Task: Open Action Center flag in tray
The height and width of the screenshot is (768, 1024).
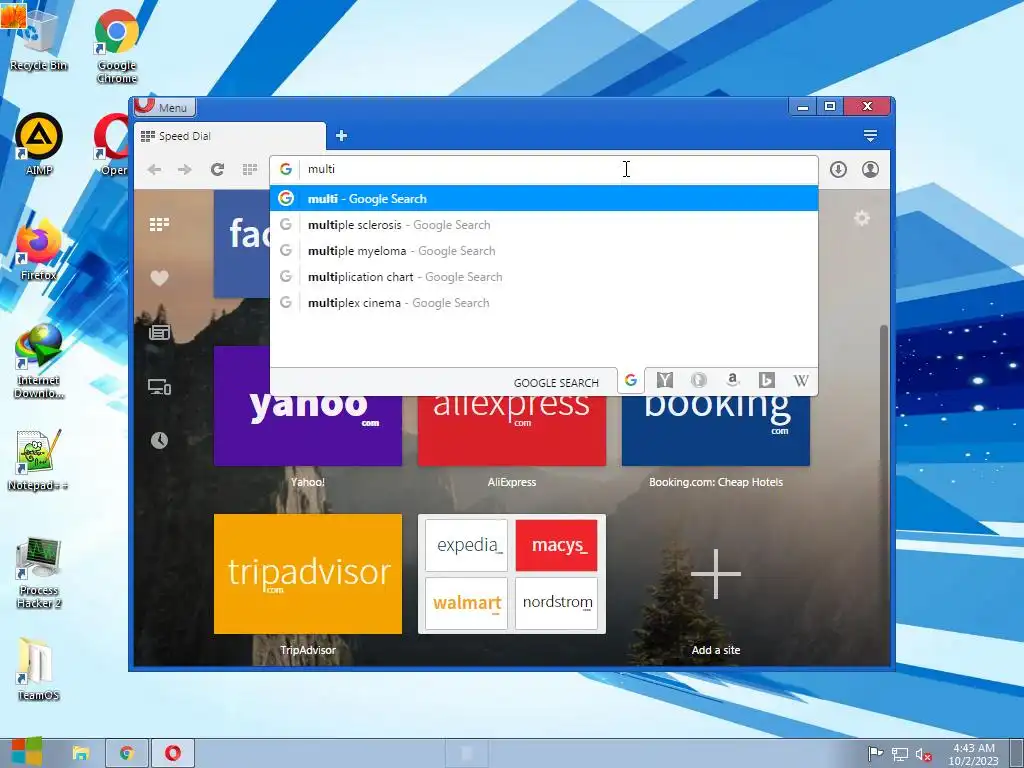Action: click(875, 754)
